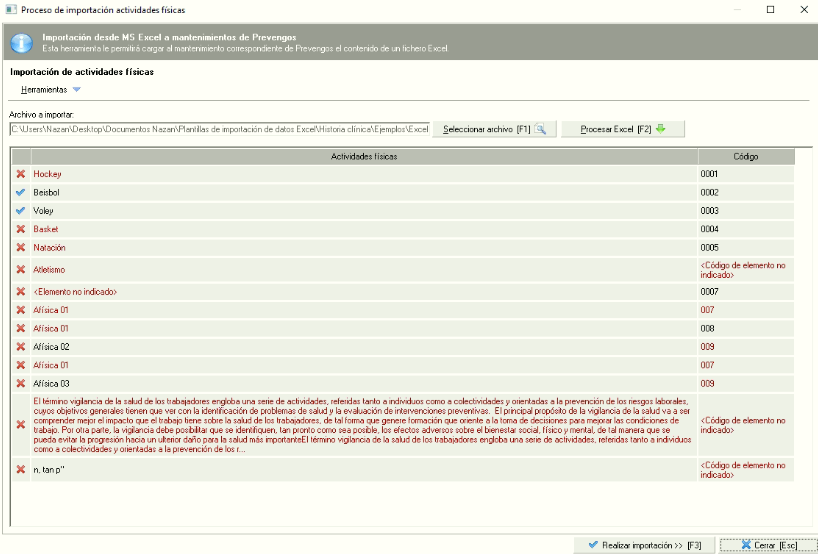
Task: Select the long vigilancia de la salud text row
Action: 364,424
